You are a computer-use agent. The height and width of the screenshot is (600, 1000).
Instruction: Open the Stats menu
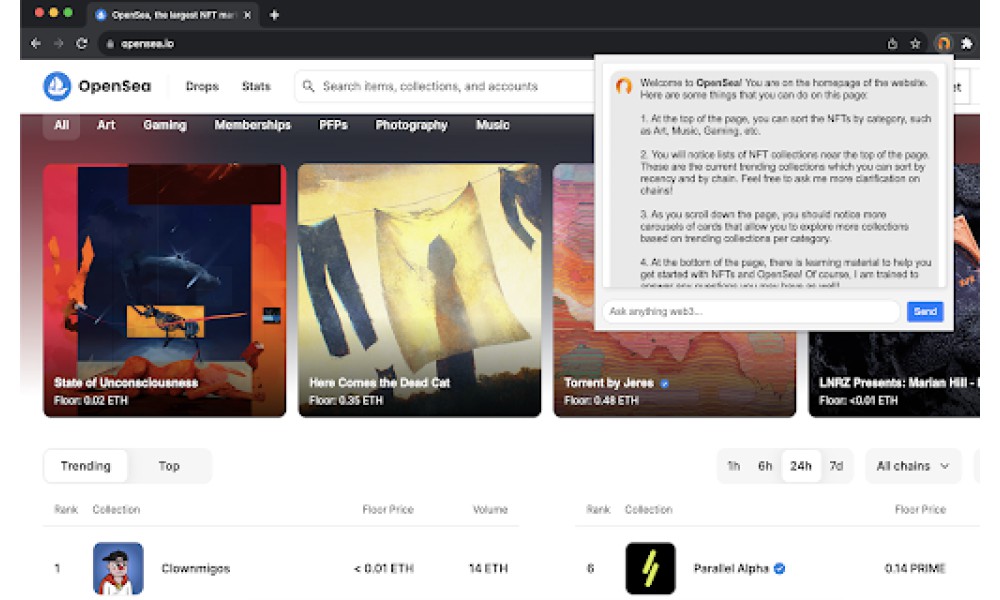click(x=256, y=86)
